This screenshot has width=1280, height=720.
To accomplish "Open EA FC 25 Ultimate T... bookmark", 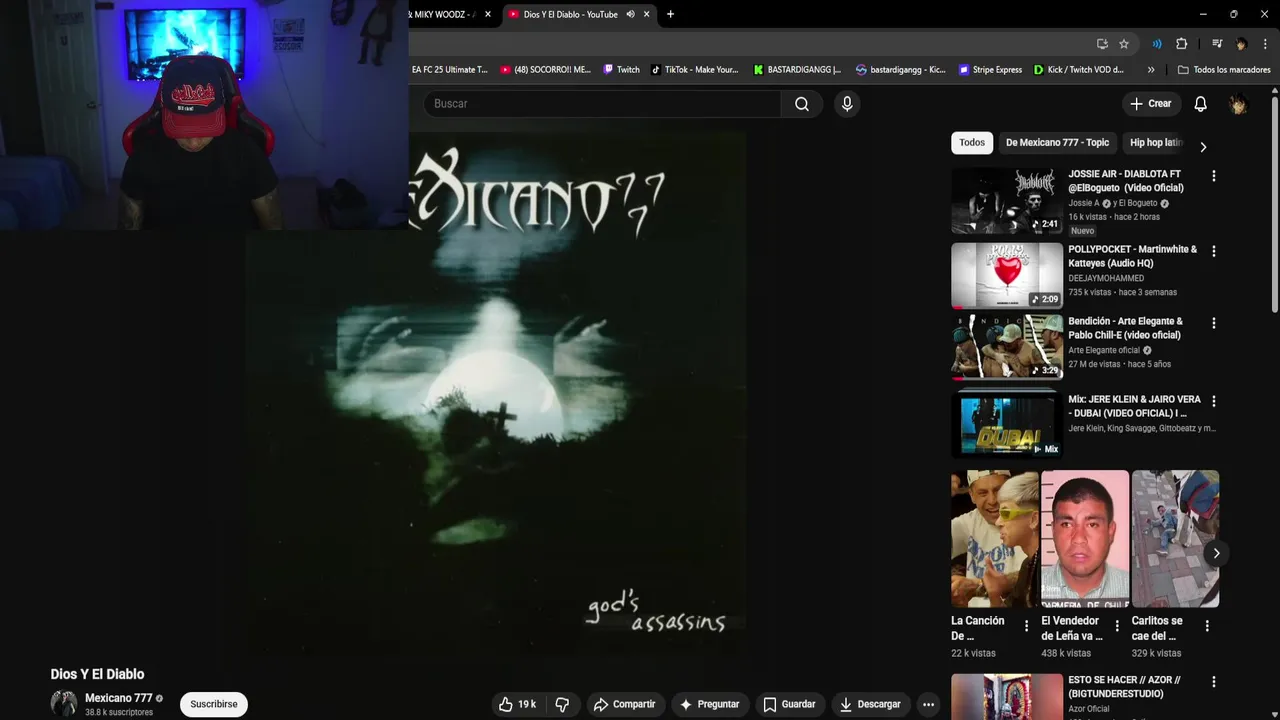I will 449,70.
